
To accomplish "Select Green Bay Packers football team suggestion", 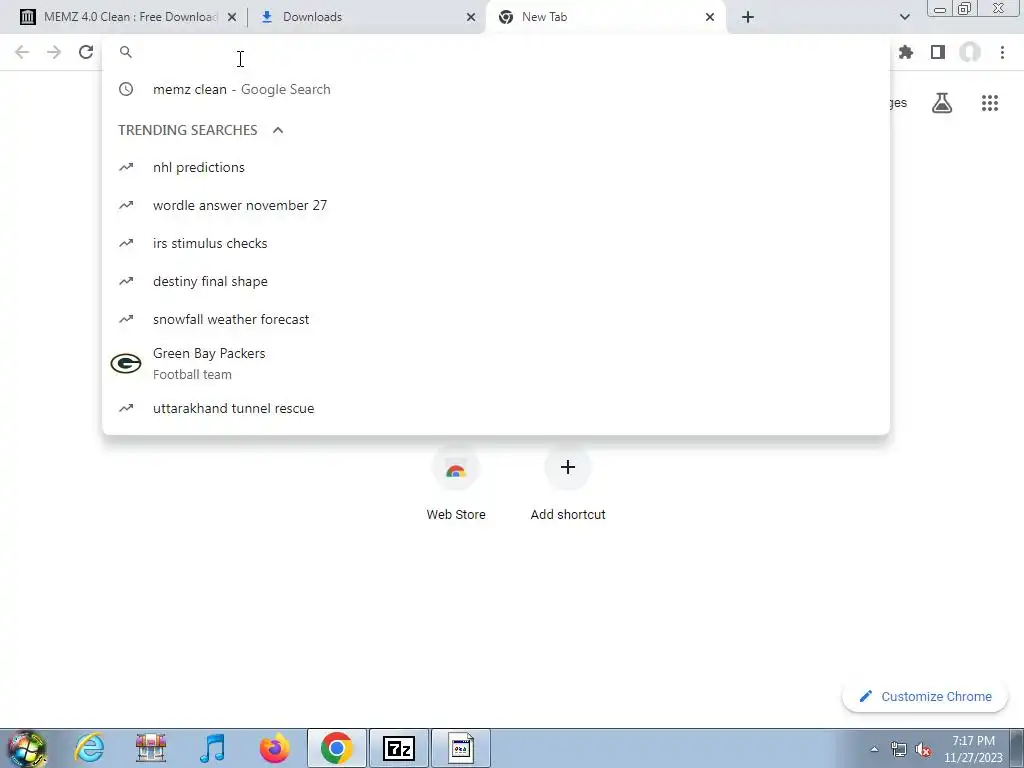I will (496, 363).
